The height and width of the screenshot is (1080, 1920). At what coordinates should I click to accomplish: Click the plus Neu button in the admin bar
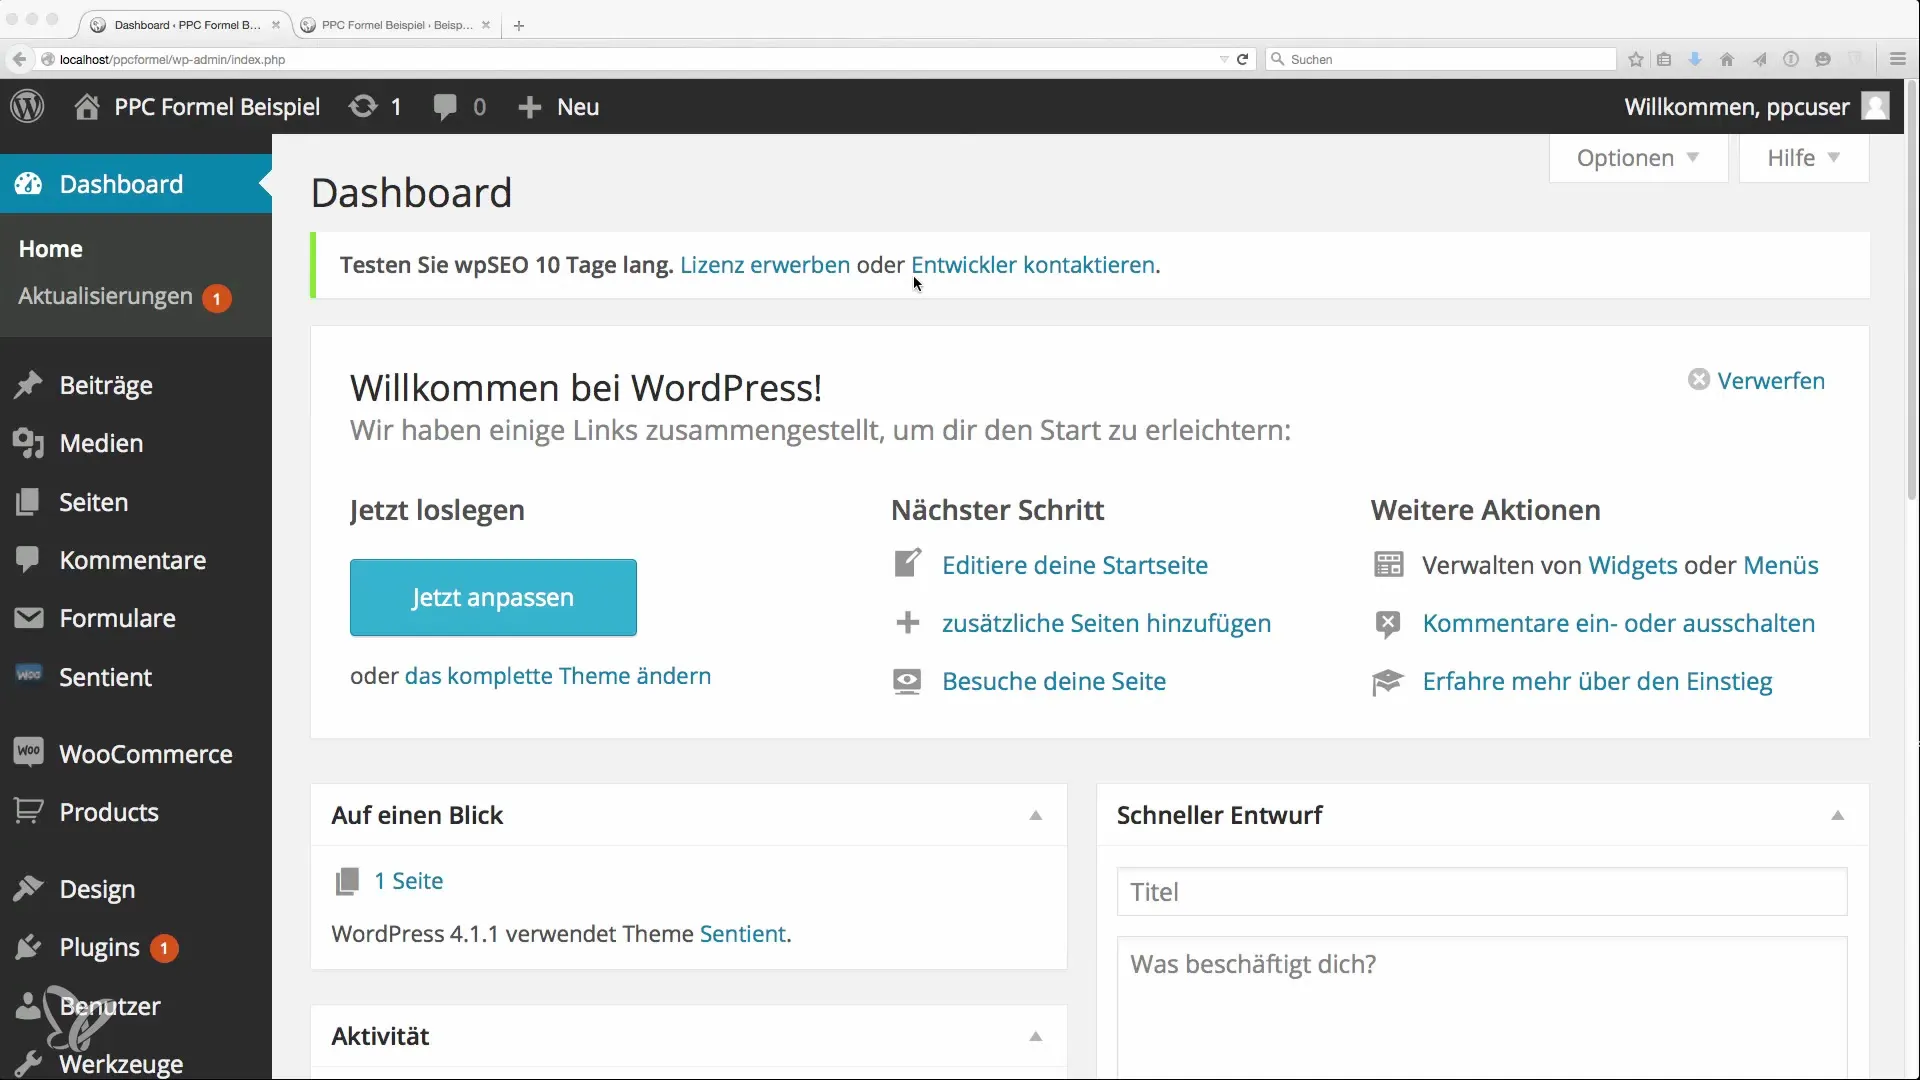pos(558,107)
